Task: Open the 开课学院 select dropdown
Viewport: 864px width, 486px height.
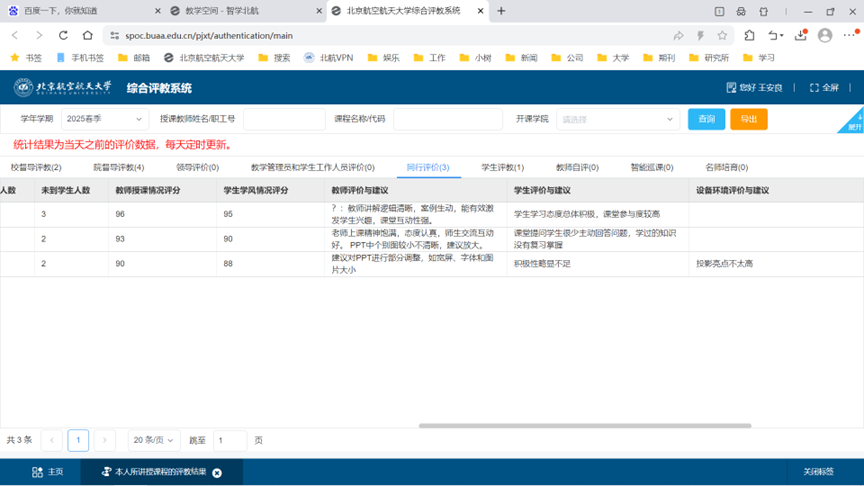Action: [618, 119]
